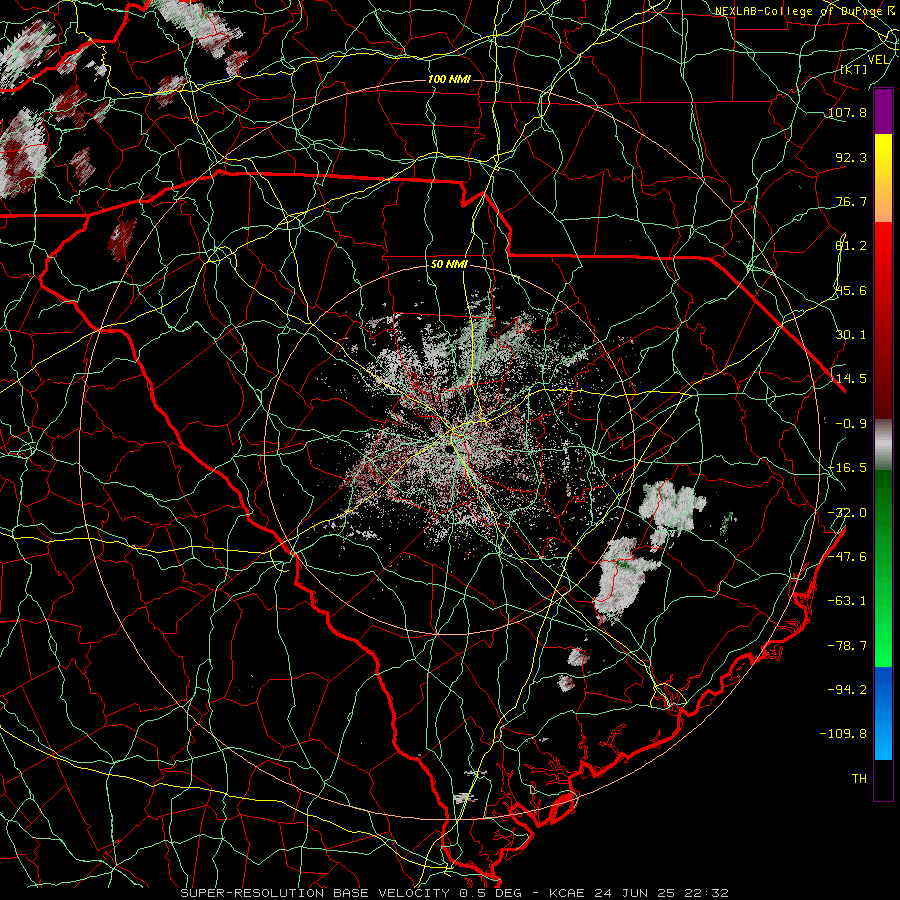Click the -94.2 velocity scale value

pyautogui.click(x=847, y=689)
